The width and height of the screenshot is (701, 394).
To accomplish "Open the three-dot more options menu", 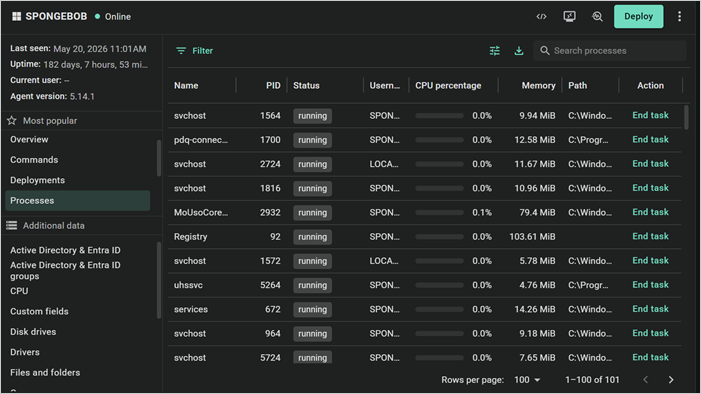I will pyautogui.click(x=680, y=17).
